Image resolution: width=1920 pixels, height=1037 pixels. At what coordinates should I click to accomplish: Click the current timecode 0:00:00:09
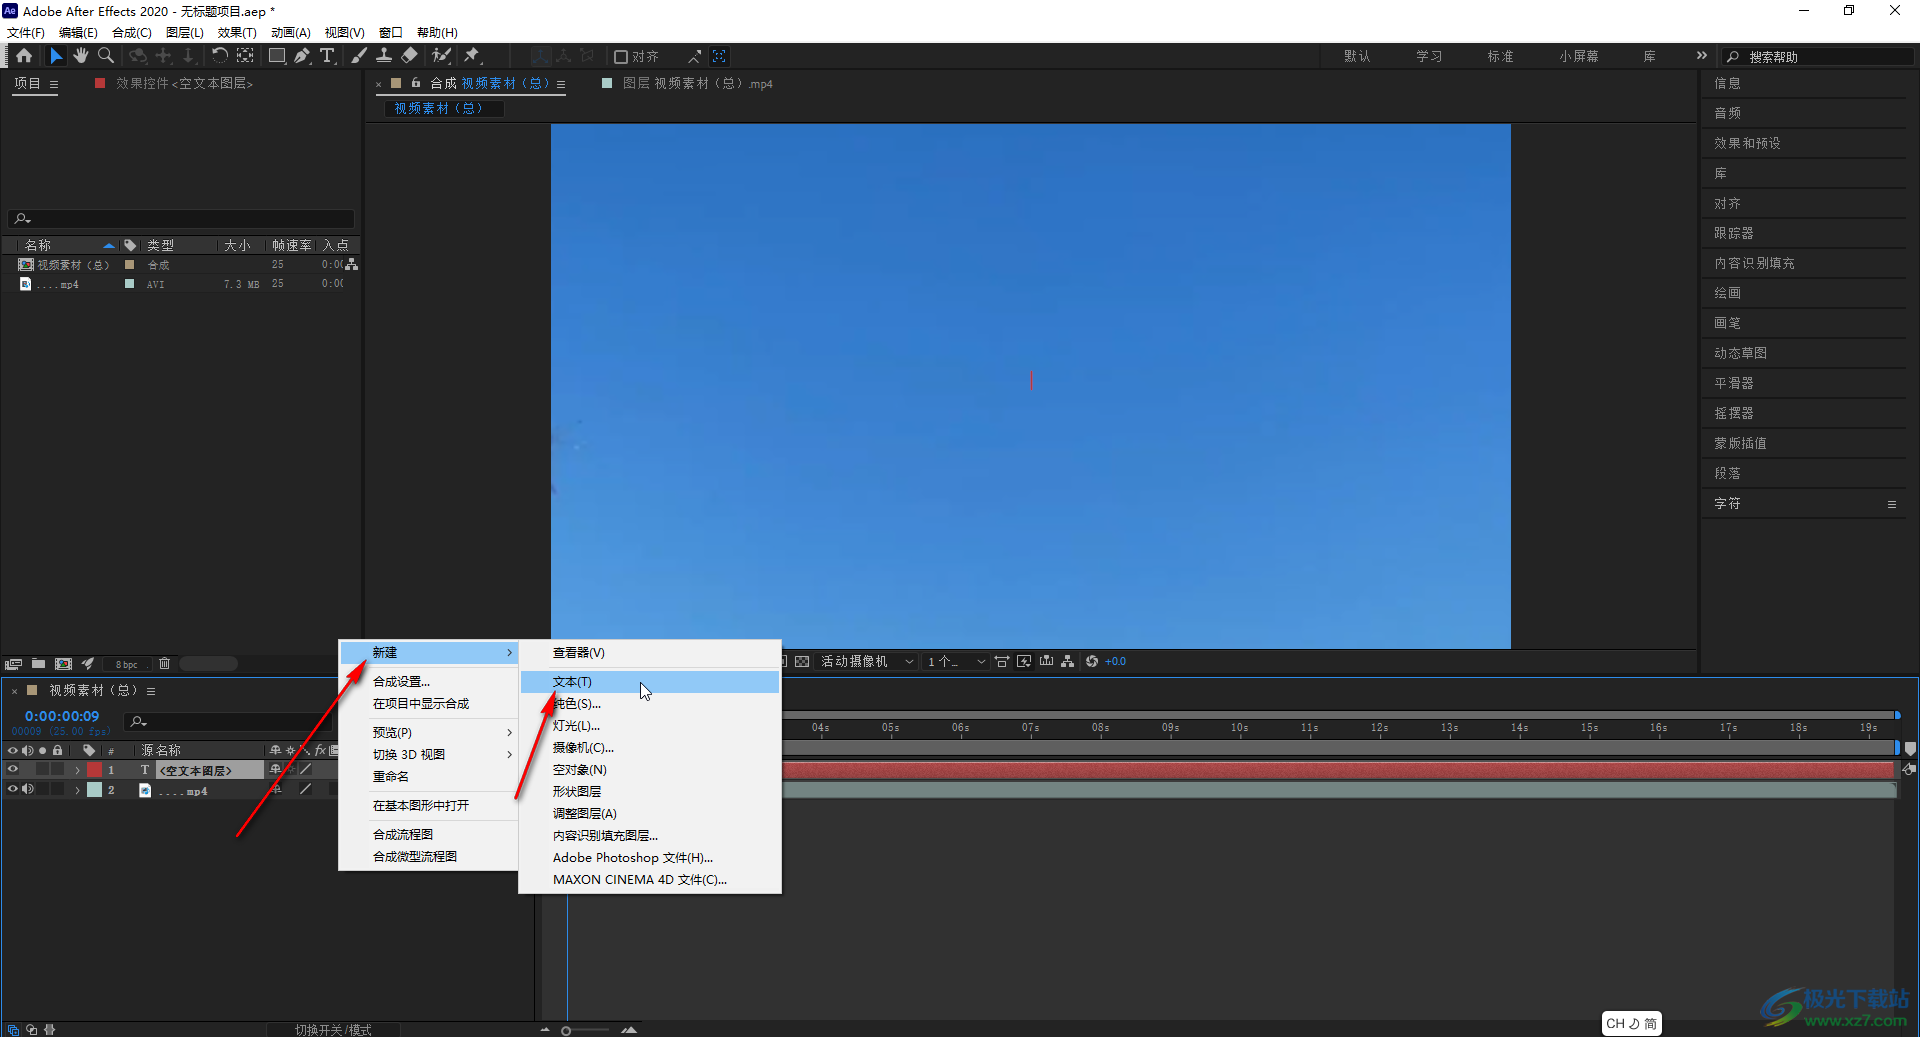(62, 717)
